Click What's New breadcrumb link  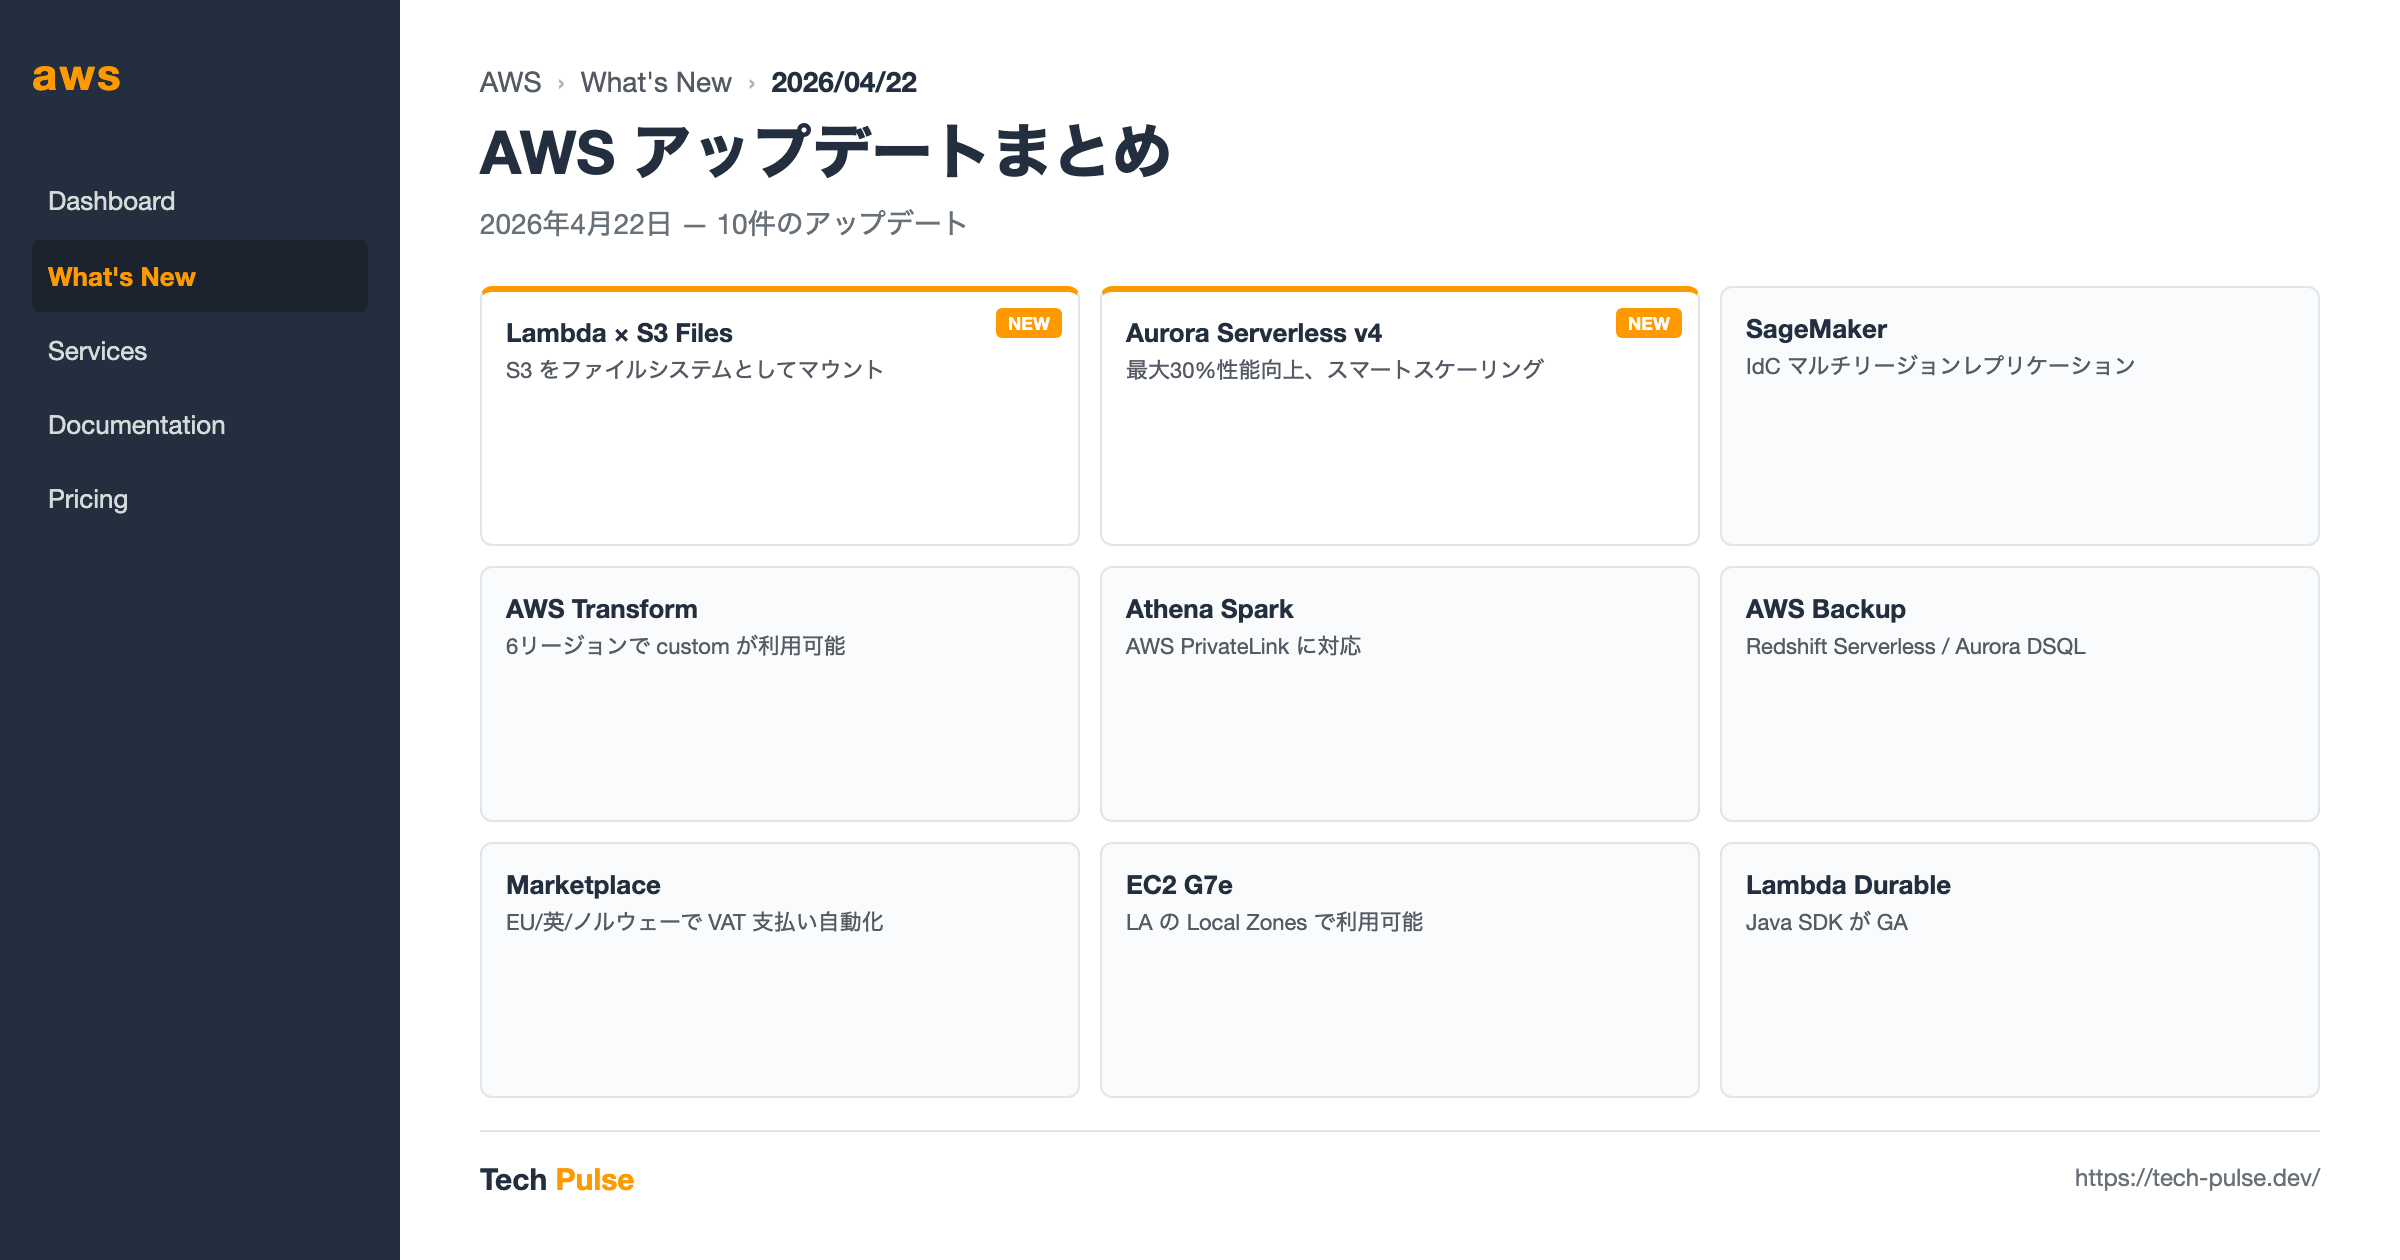point(656,82)
